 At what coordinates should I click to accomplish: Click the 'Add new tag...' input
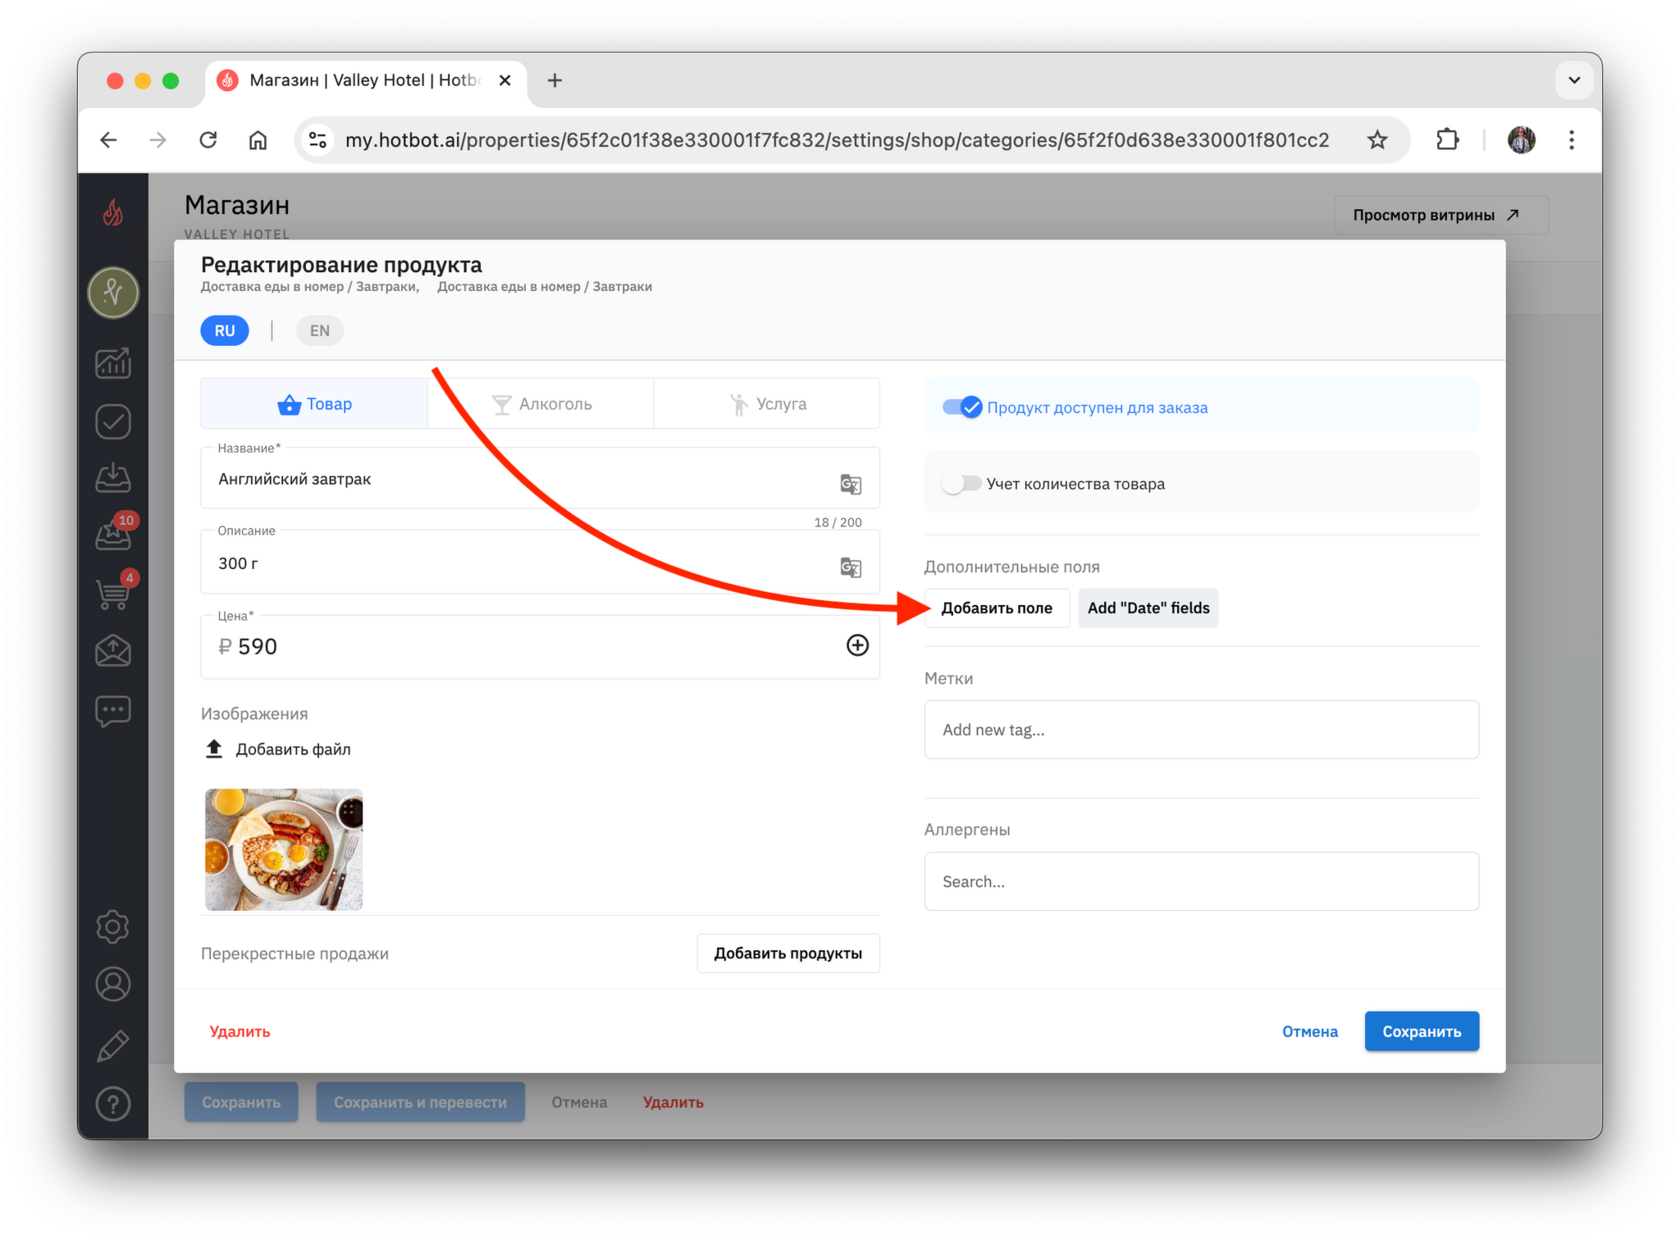click(1201, 730)
